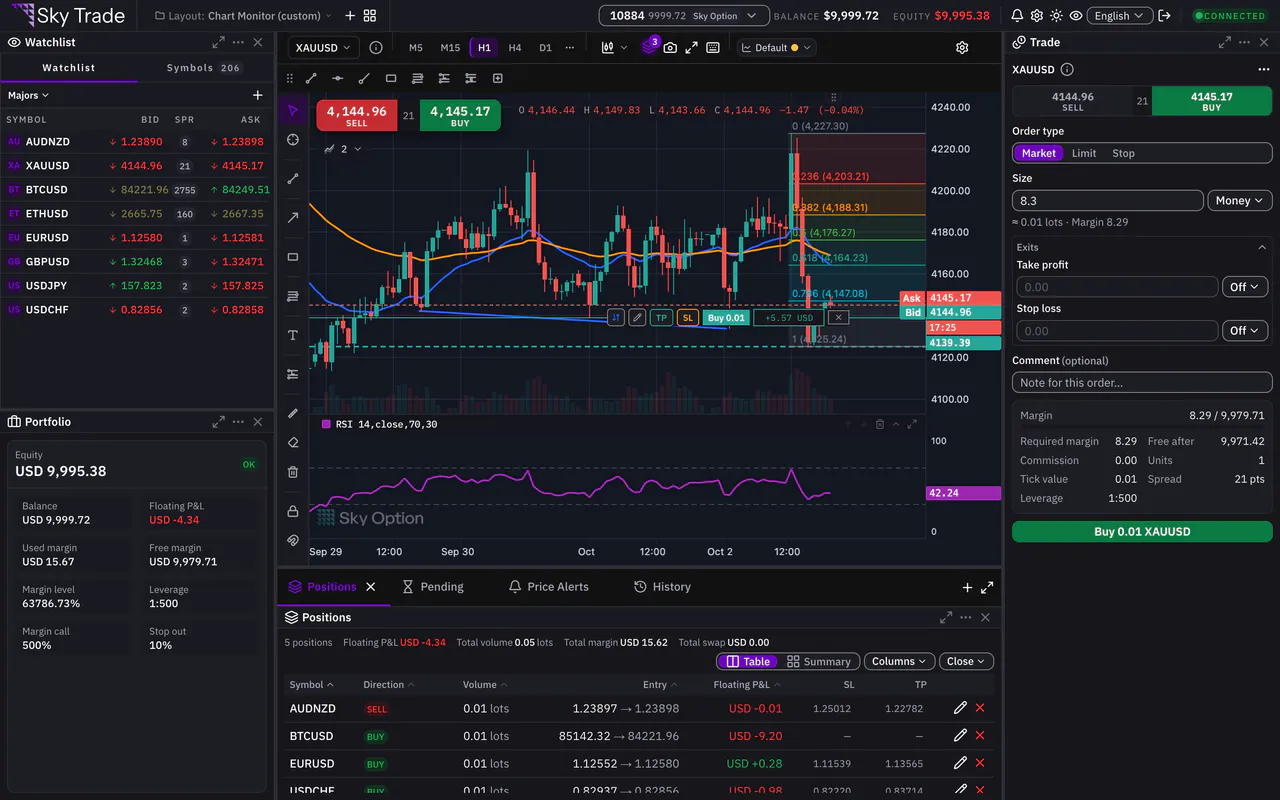
Task: Click the yellow dot on Default template
Action: 795,47
